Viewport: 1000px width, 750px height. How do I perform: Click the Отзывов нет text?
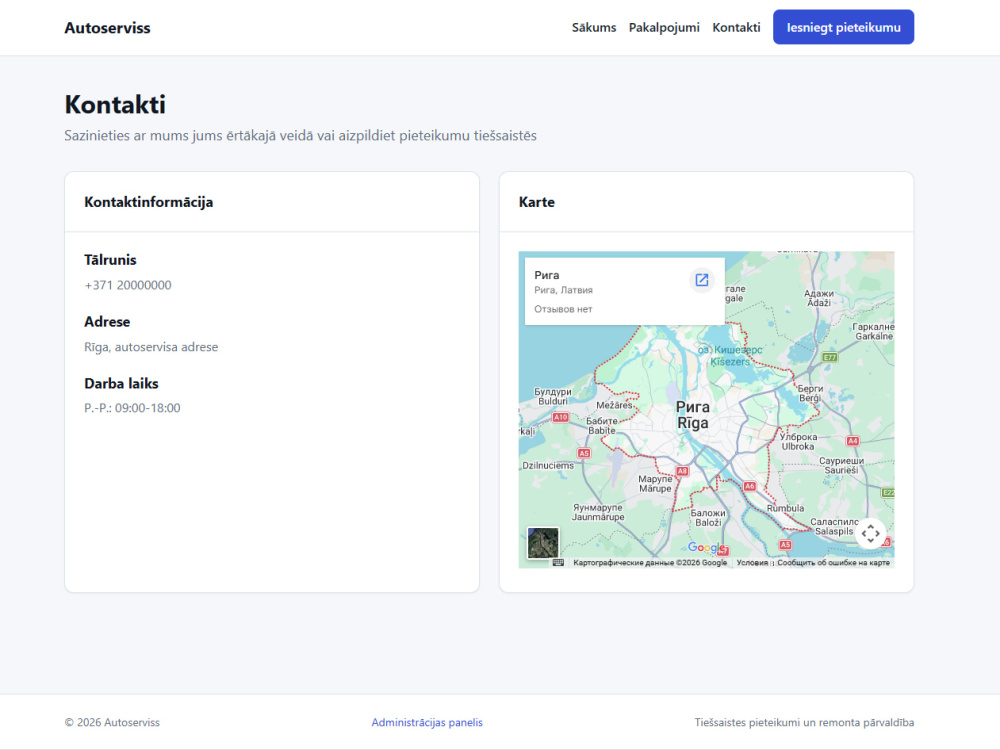(x=563, y=309)
